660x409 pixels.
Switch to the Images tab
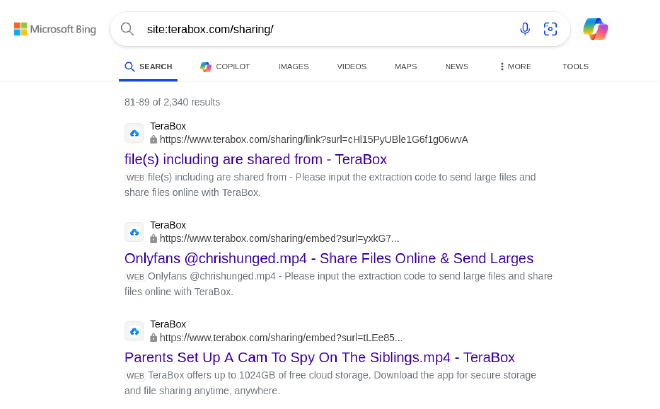(293, 66)
